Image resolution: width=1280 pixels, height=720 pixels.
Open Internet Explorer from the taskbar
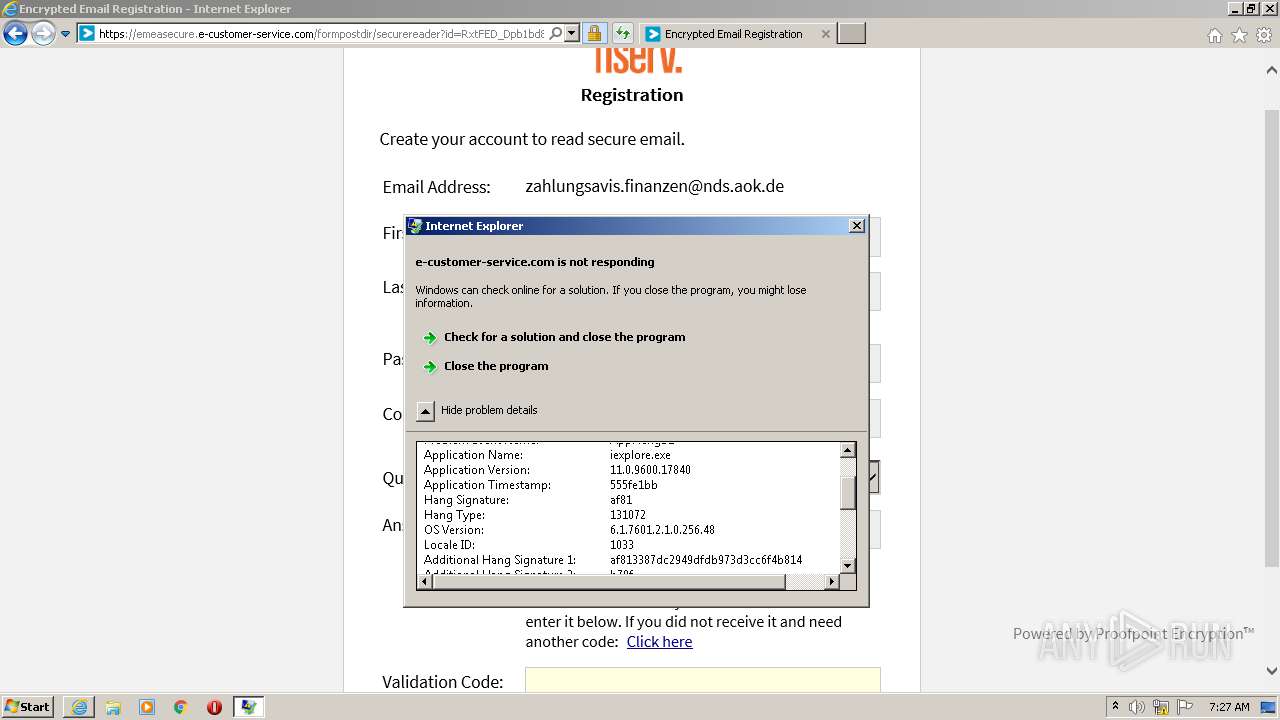click(79, 707)
